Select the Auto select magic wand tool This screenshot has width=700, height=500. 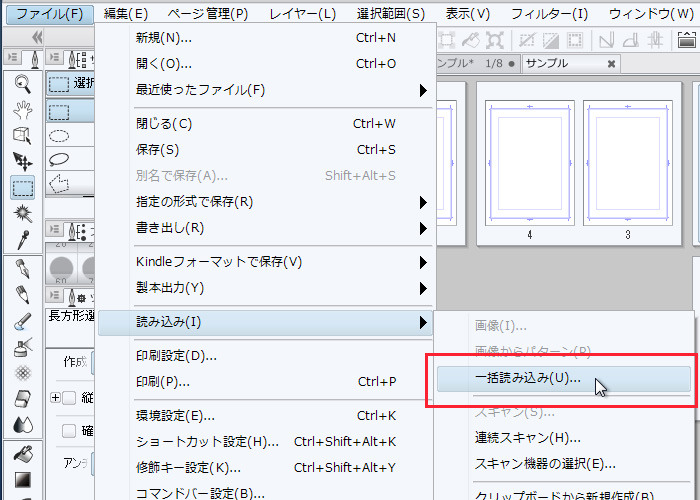click(22, 214)
